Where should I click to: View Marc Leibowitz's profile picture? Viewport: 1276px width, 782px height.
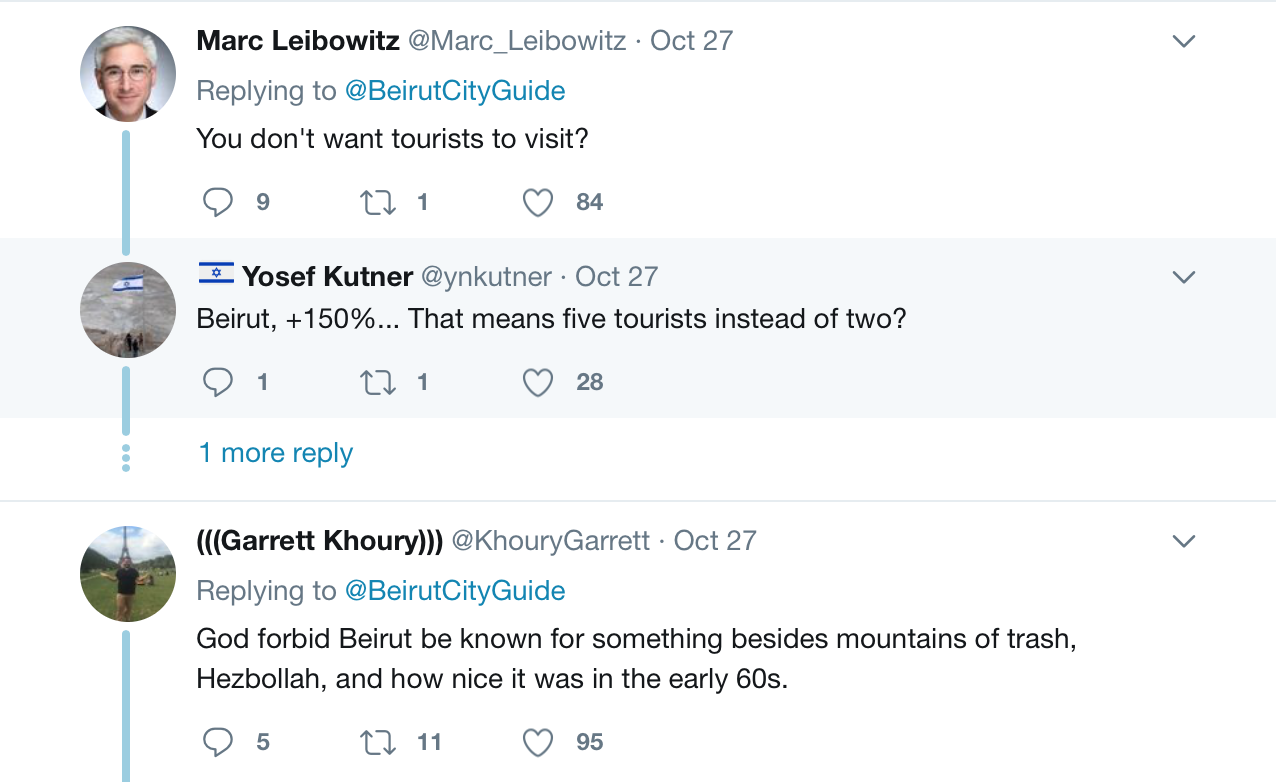click(127, 73)
